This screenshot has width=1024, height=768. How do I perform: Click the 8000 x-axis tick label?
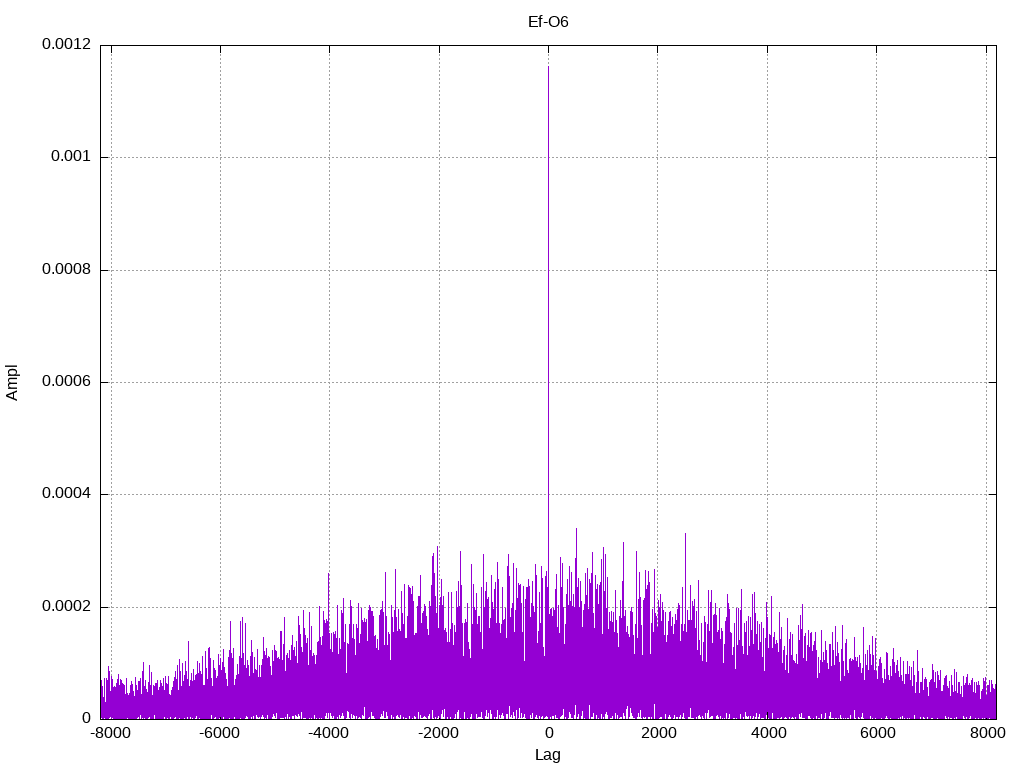(x=987, y=733)
